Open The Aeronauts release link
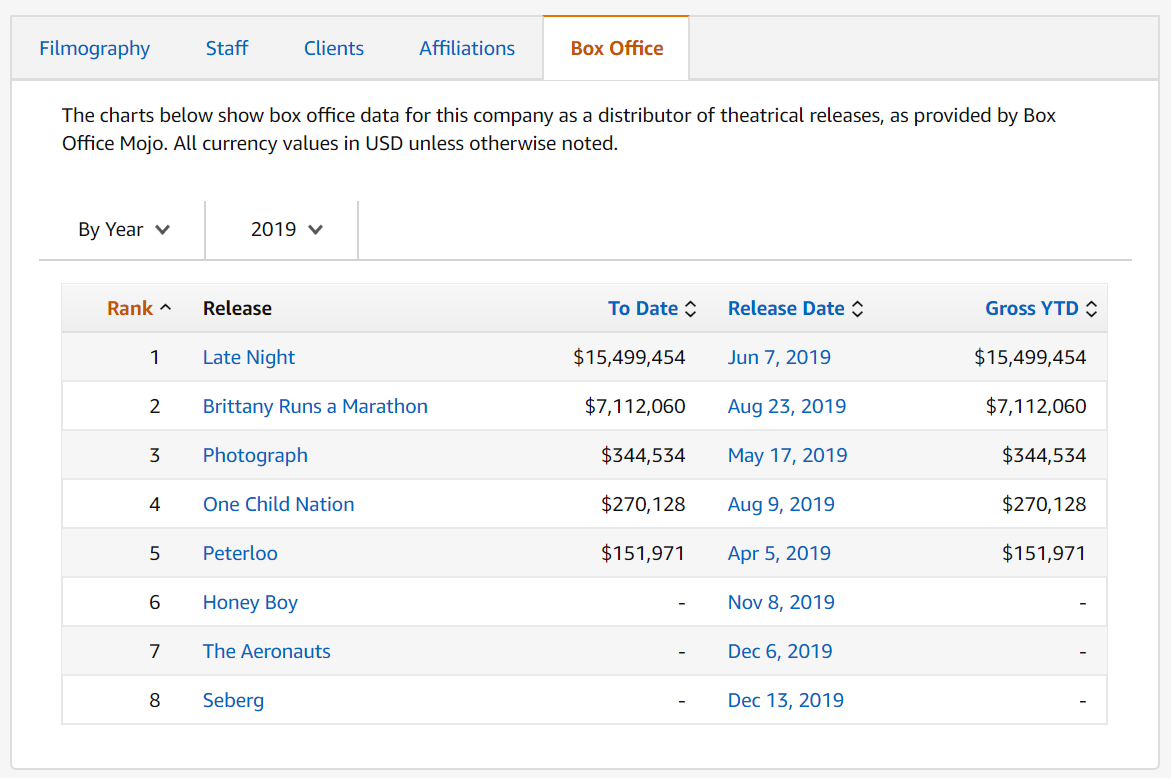Viewport: 1171px width, 778px height. click(x=266, y=651)
